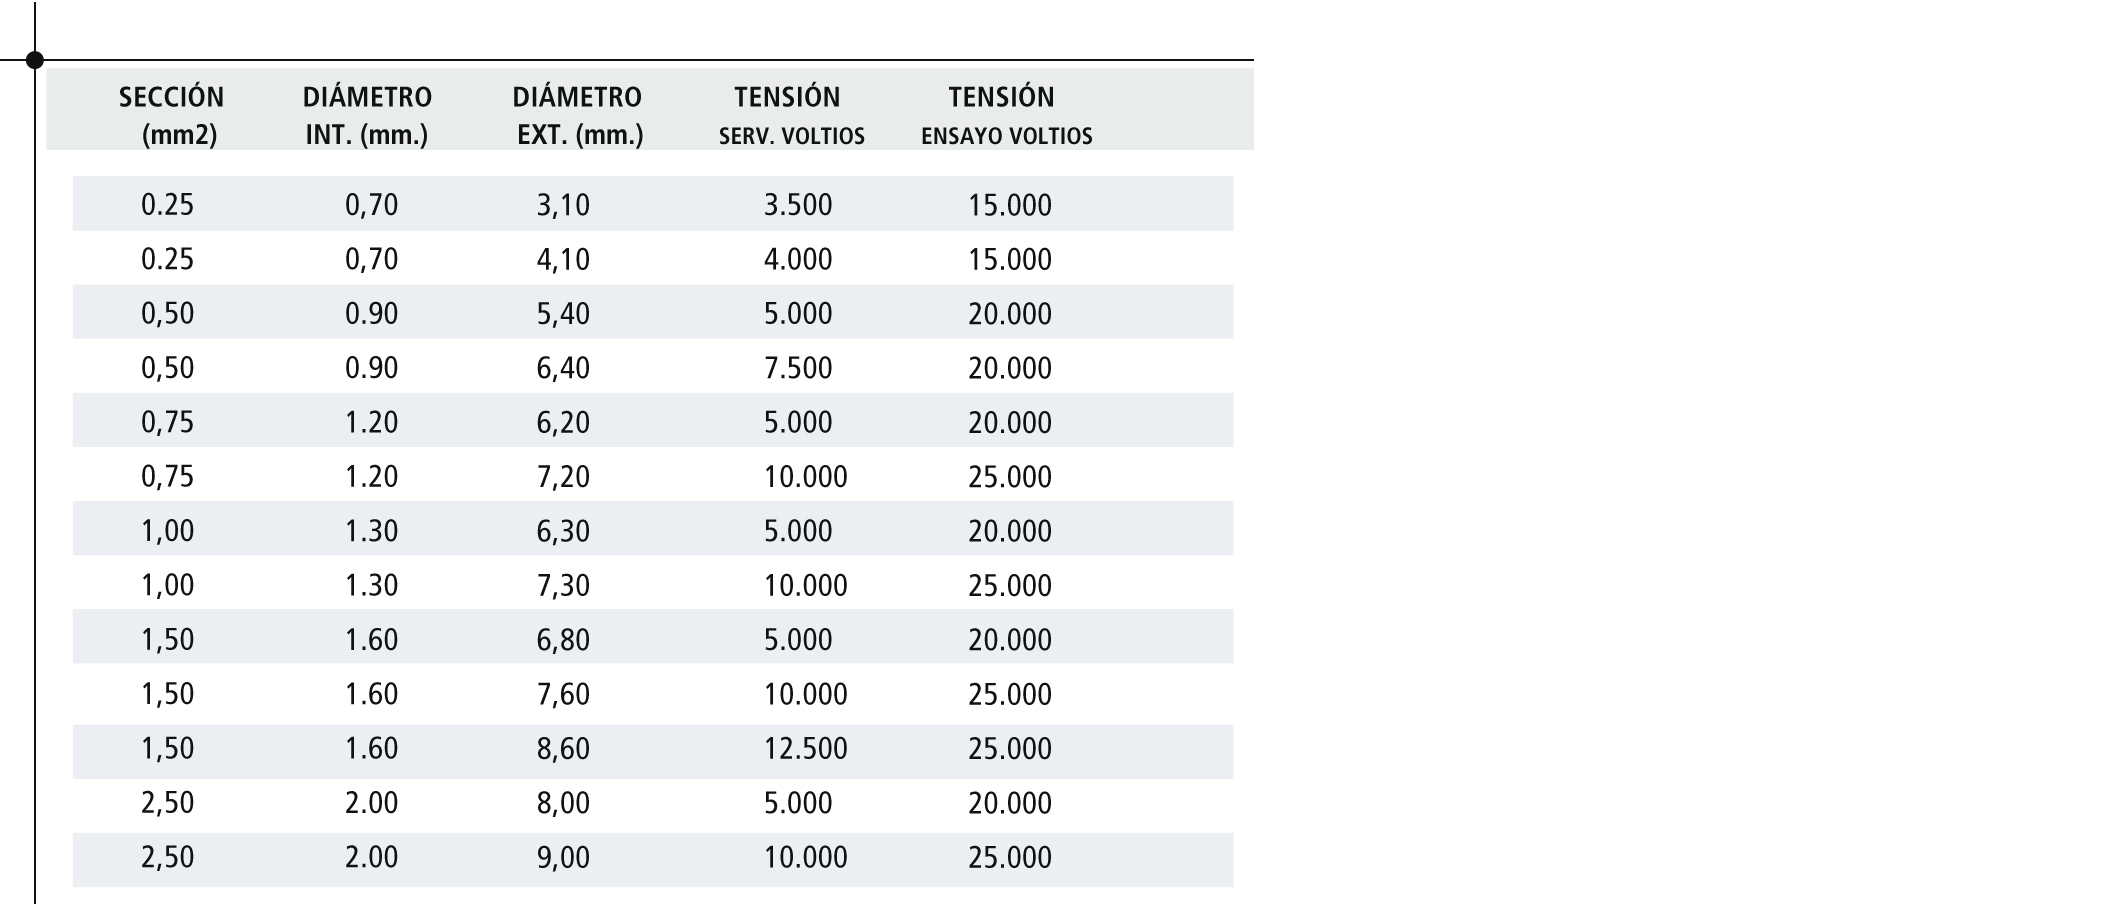Viewport: 2122px width, 919px height.
Task: Select the 7,20 external diameter value
Action: 563,476
